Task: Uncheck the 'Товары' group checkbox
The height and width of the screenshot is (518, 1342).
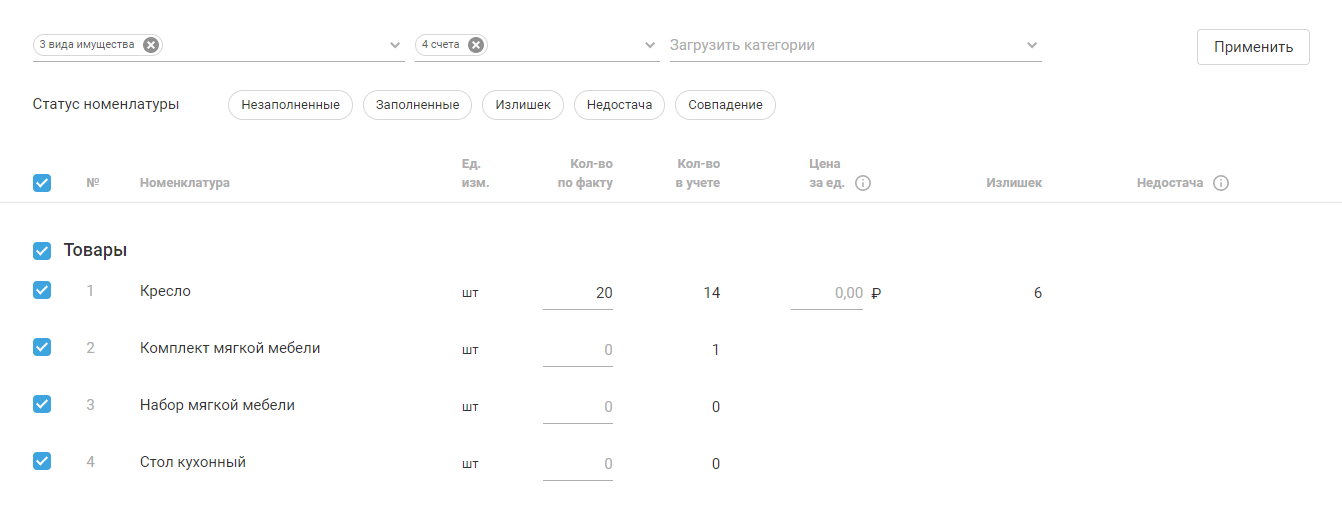Action: pyautogui.click(x=42, y=250)
